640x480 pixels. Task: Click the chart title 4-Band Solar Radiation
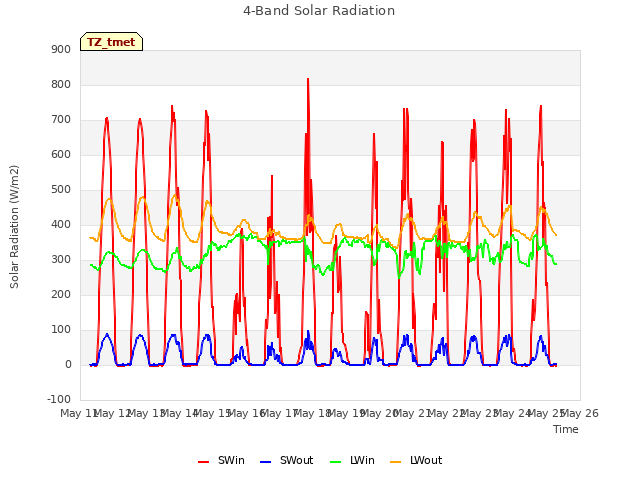pyautogui.click(x=319, y=11)
